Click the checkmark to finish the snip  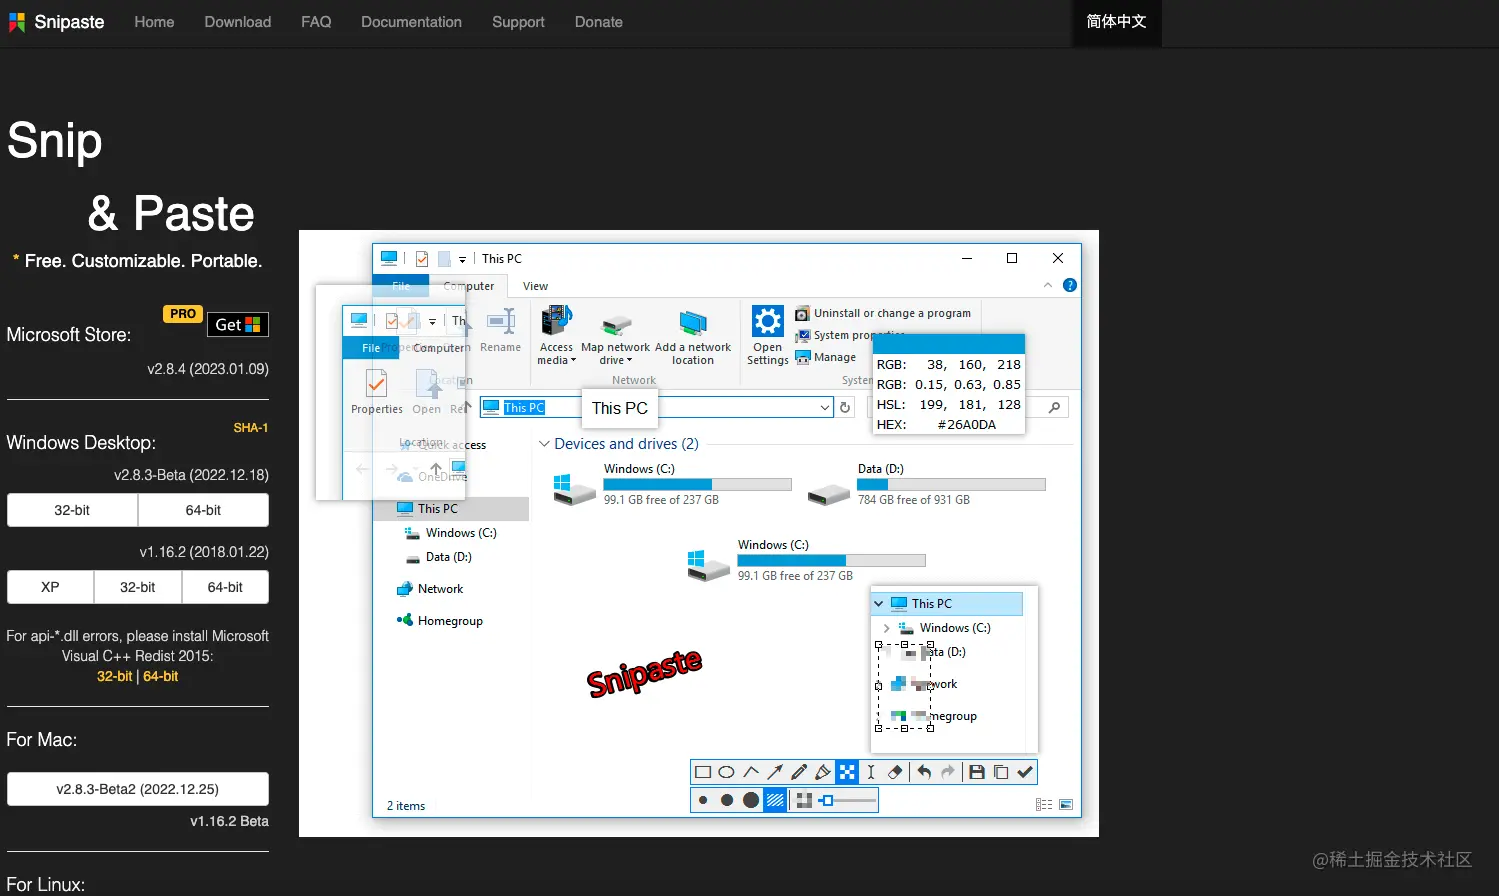point(1025,772)
